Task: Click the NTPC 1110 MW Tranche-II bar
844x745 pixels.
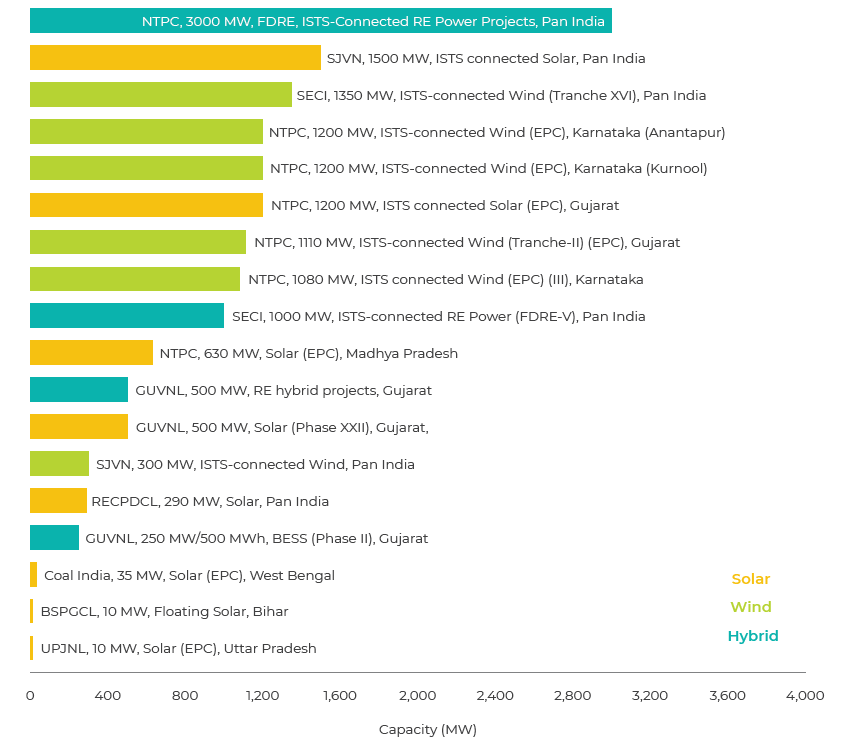Action: [138, 242]
